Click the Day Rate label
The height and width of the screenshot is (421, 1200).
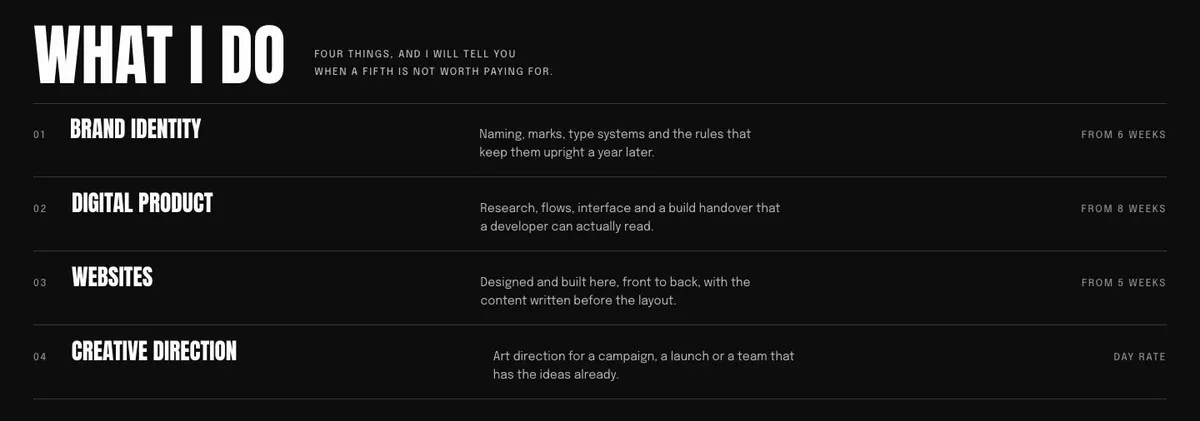click(1139, 357)
